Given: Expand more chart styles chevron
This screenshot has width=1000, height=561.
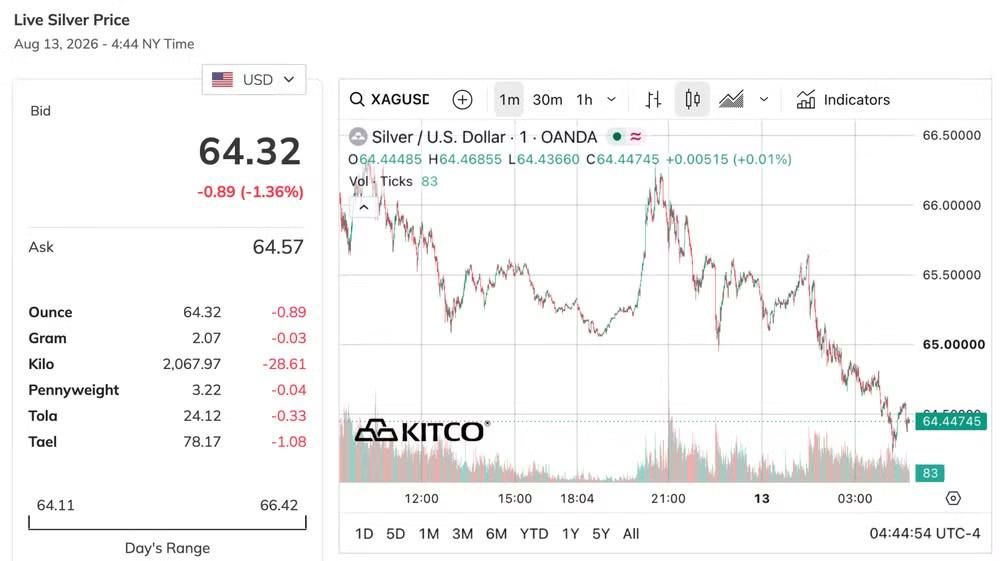Looking at the screenshot, I should pyautogui.click(x=764, y=99).
